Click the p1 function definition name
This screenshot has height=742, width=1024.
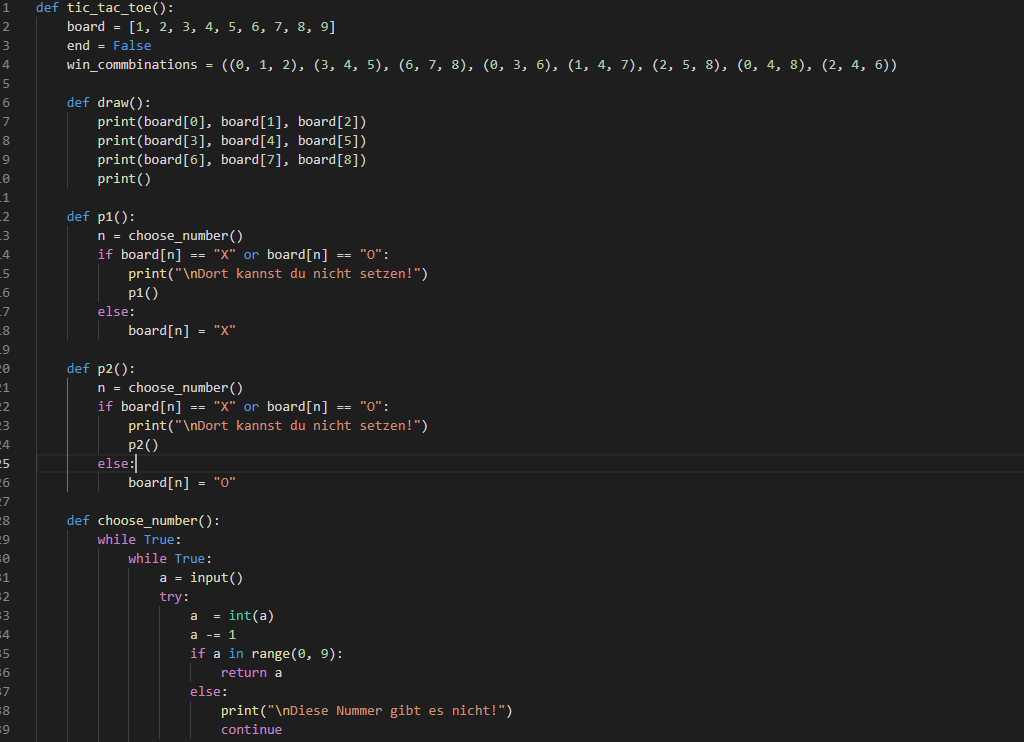(108, 216)
